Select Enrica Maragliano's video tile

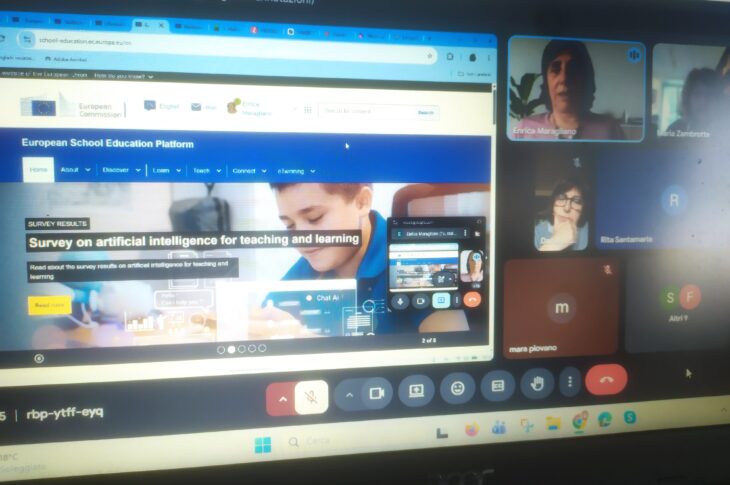tap(576, 88)
